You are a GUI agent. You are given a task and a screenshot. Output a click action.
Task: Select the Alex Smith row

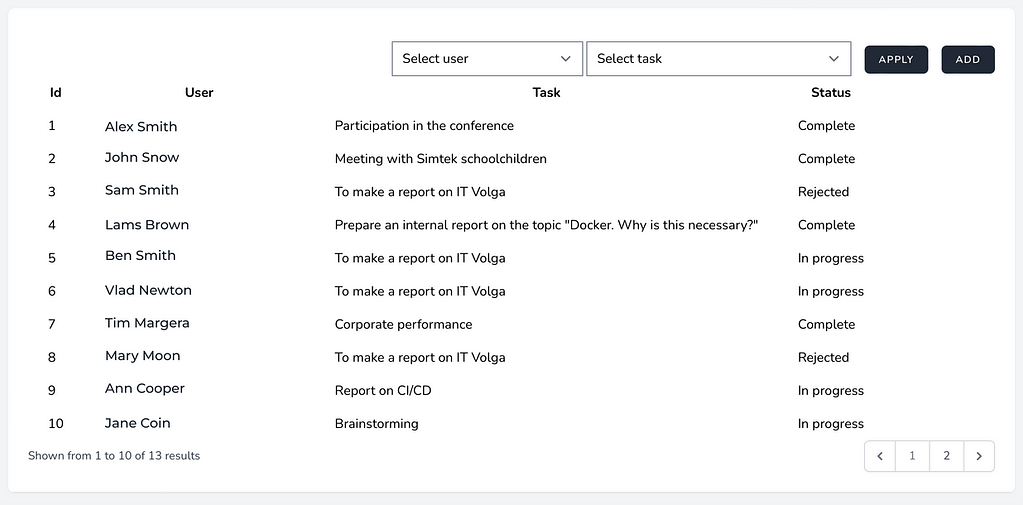[x=512, y=126]
